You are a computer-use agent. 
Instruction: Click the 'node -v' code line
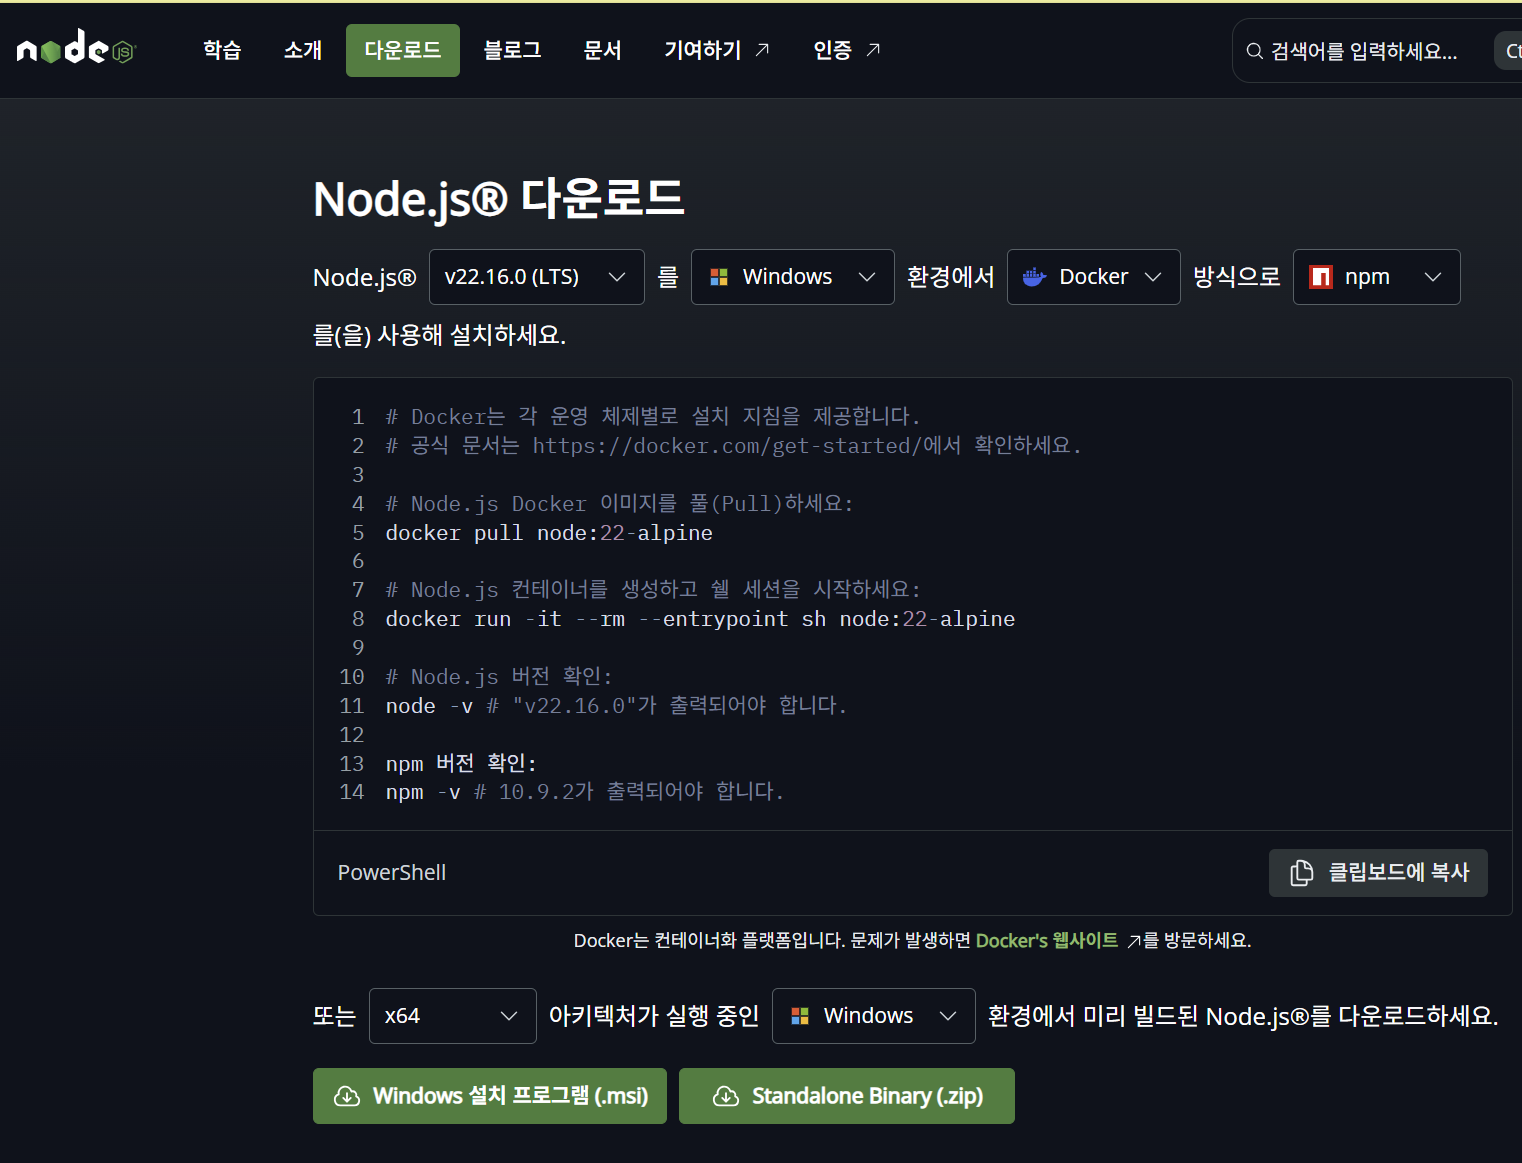(x=616, y=706)
